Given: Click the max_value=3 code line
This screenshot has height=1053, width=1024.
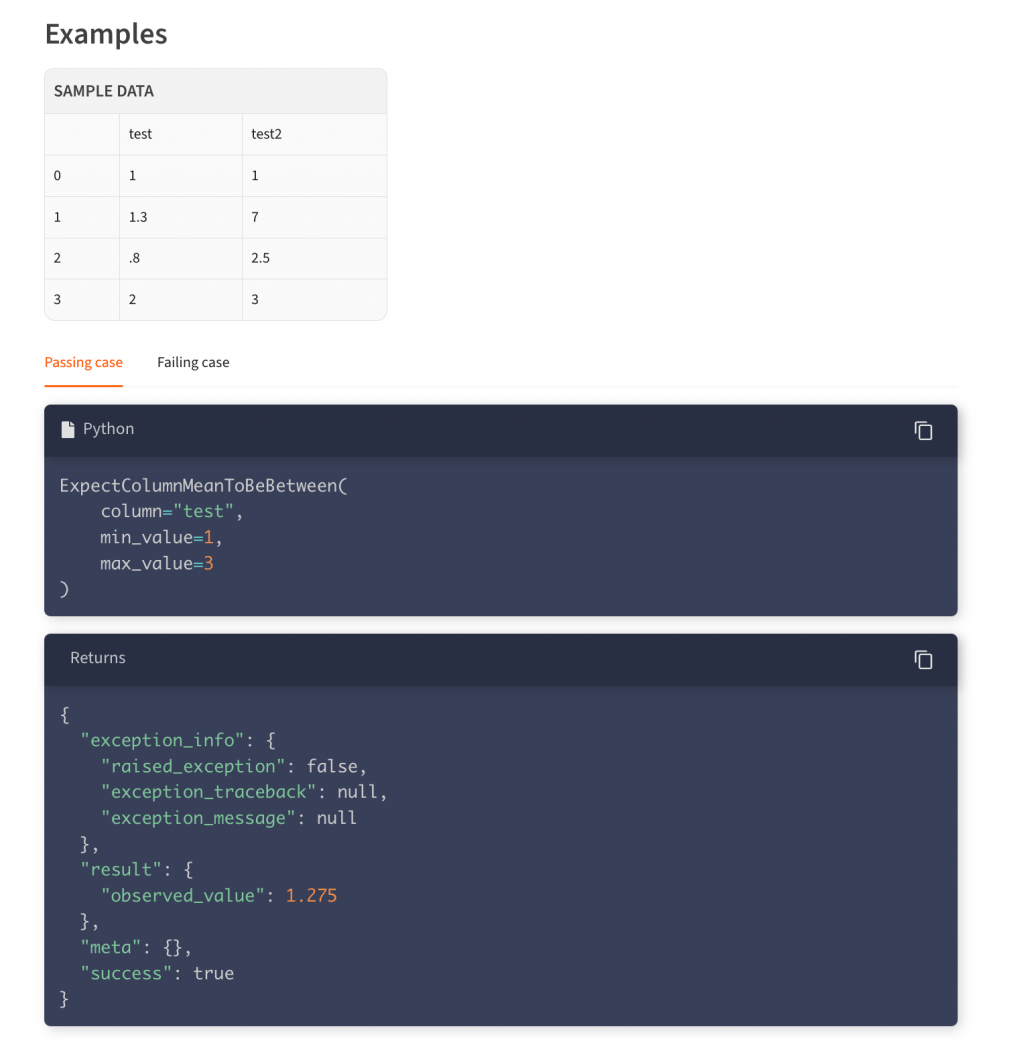Looking at the screenshot, I should tap(157, 564).
